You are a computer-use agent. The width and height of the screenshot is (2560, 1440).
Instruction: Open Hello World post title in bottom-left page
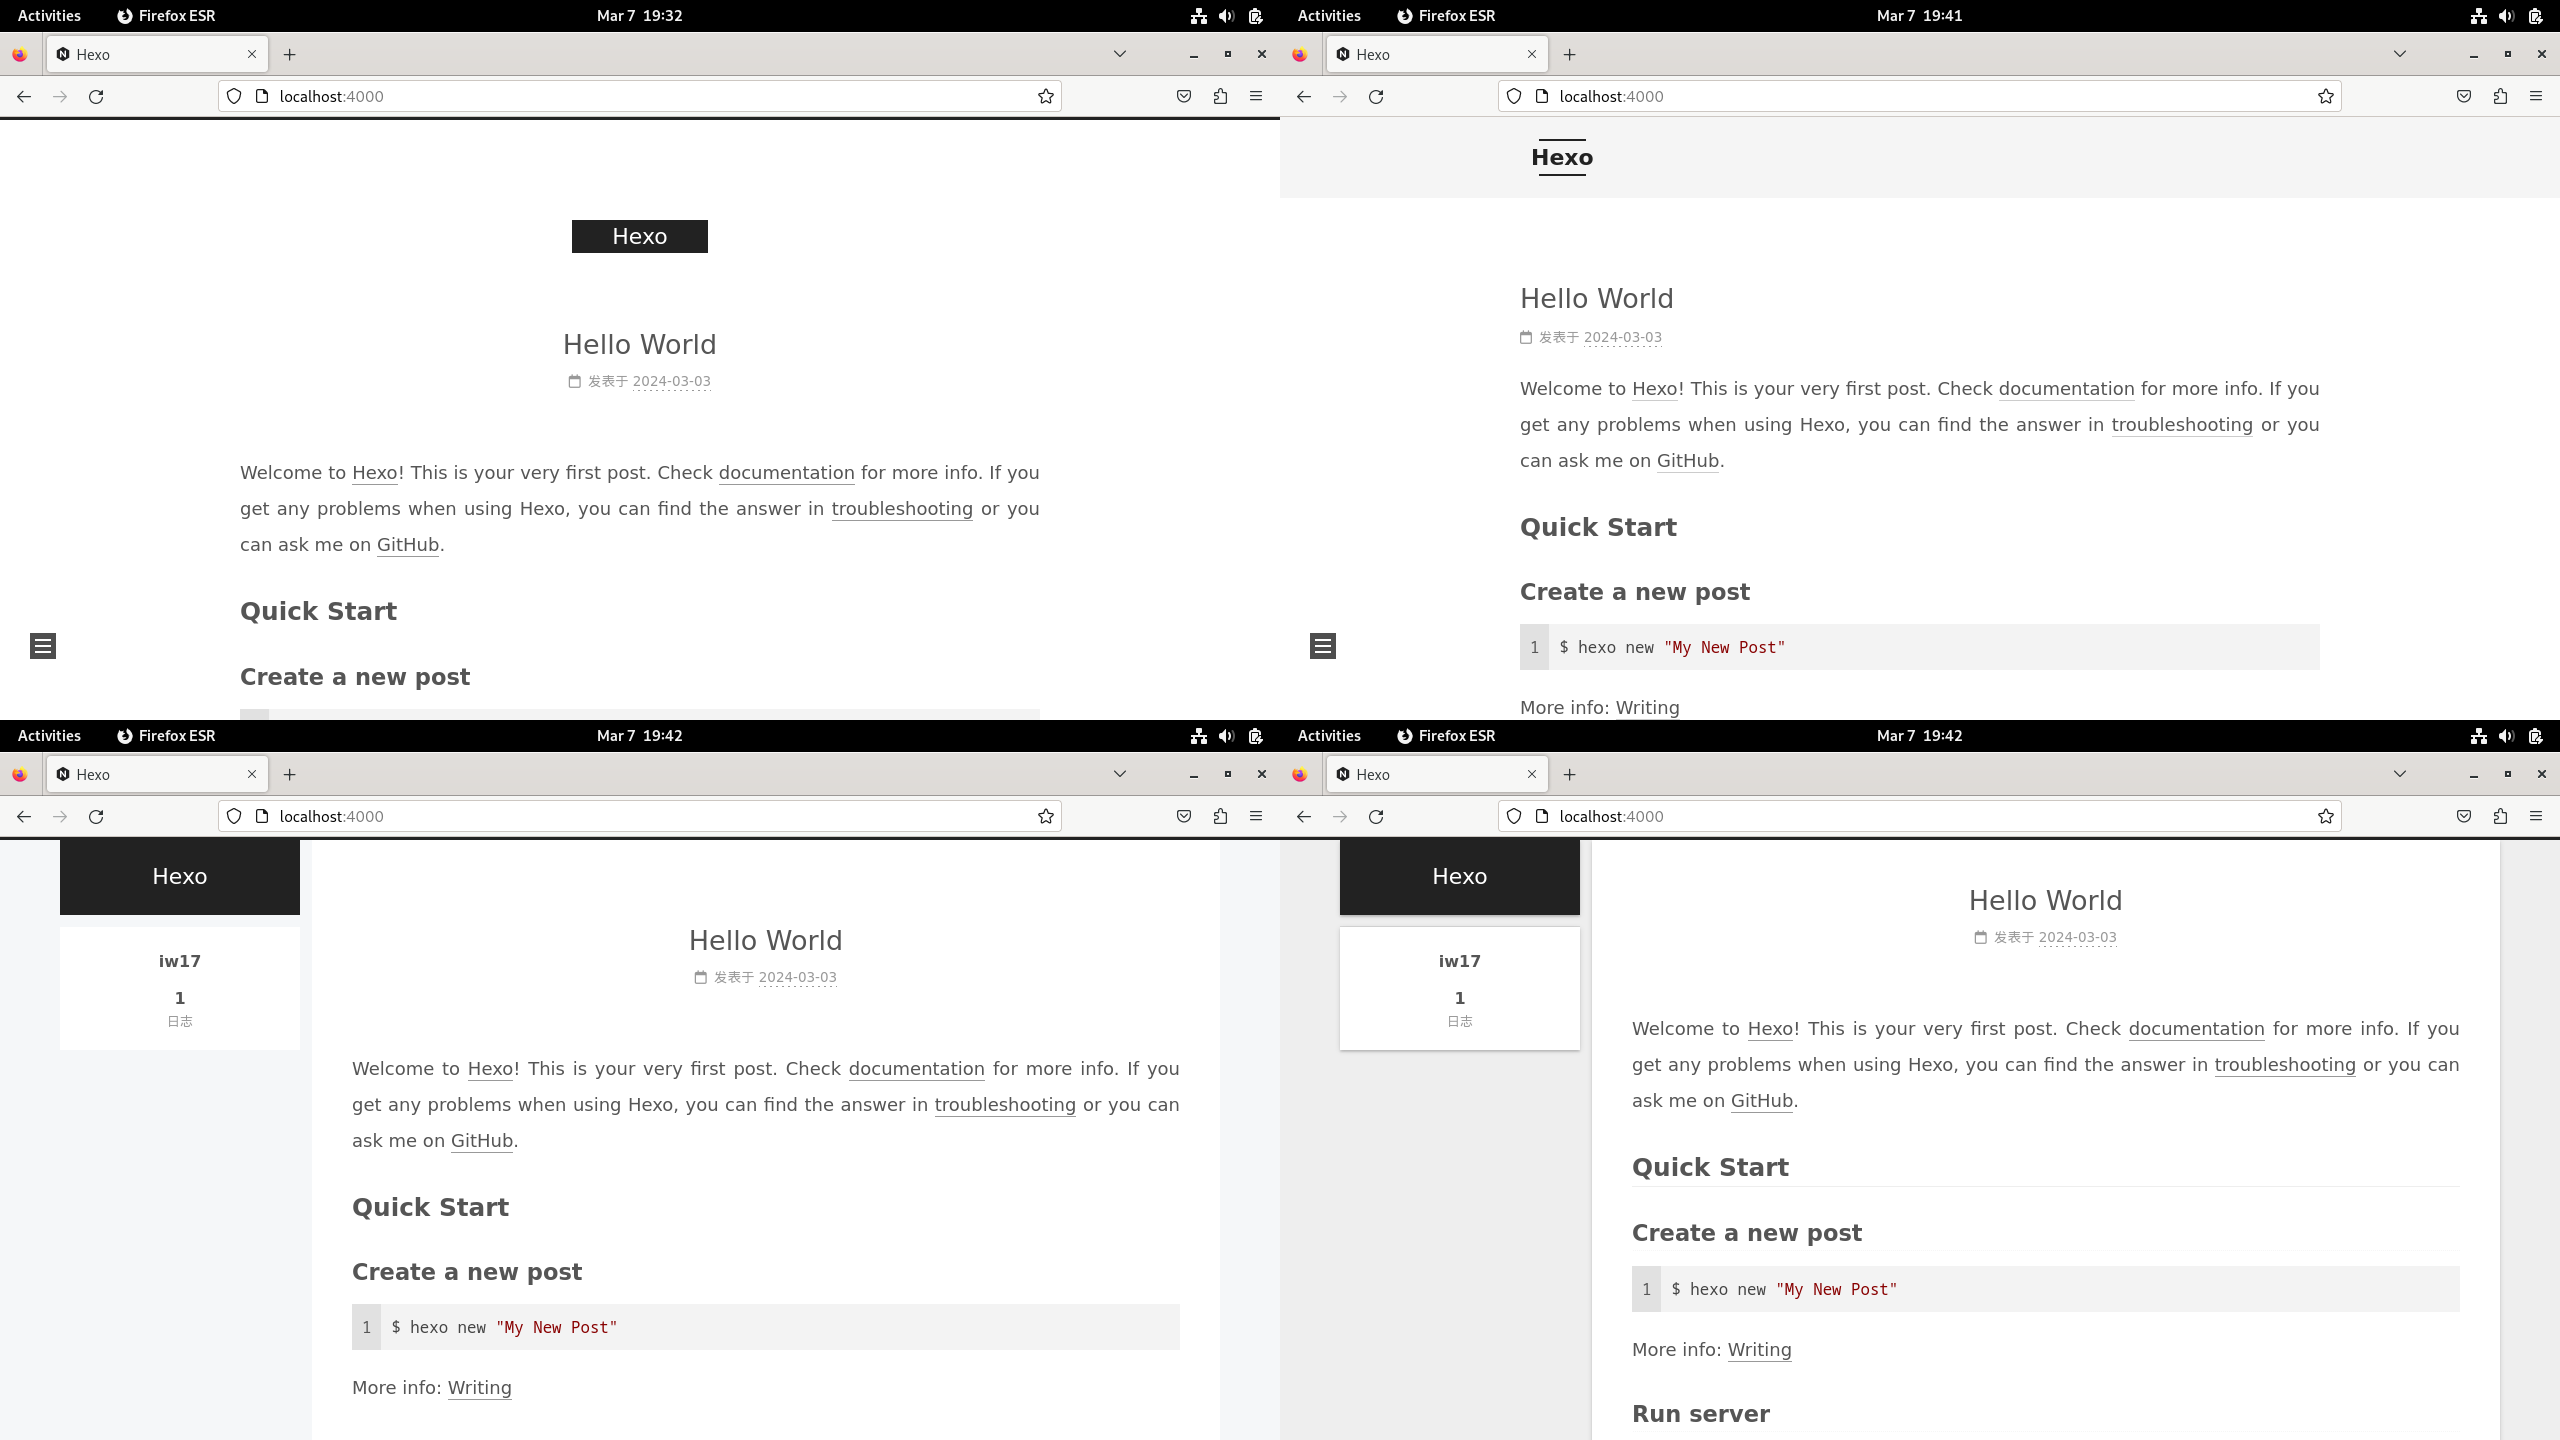(x=766, y=940)
